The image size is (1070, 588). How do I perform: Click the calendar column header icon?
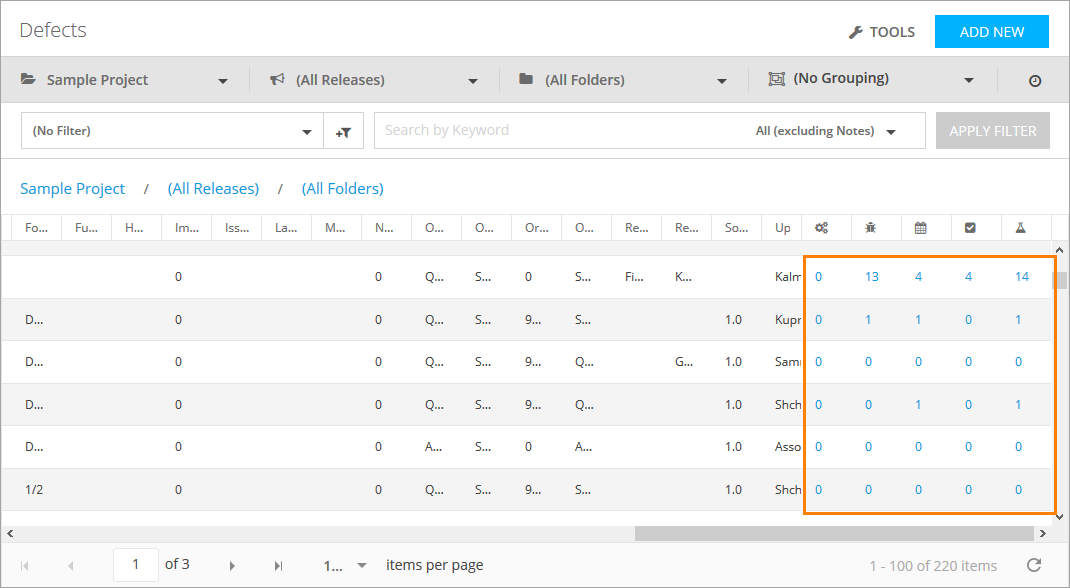pos(920,228)
